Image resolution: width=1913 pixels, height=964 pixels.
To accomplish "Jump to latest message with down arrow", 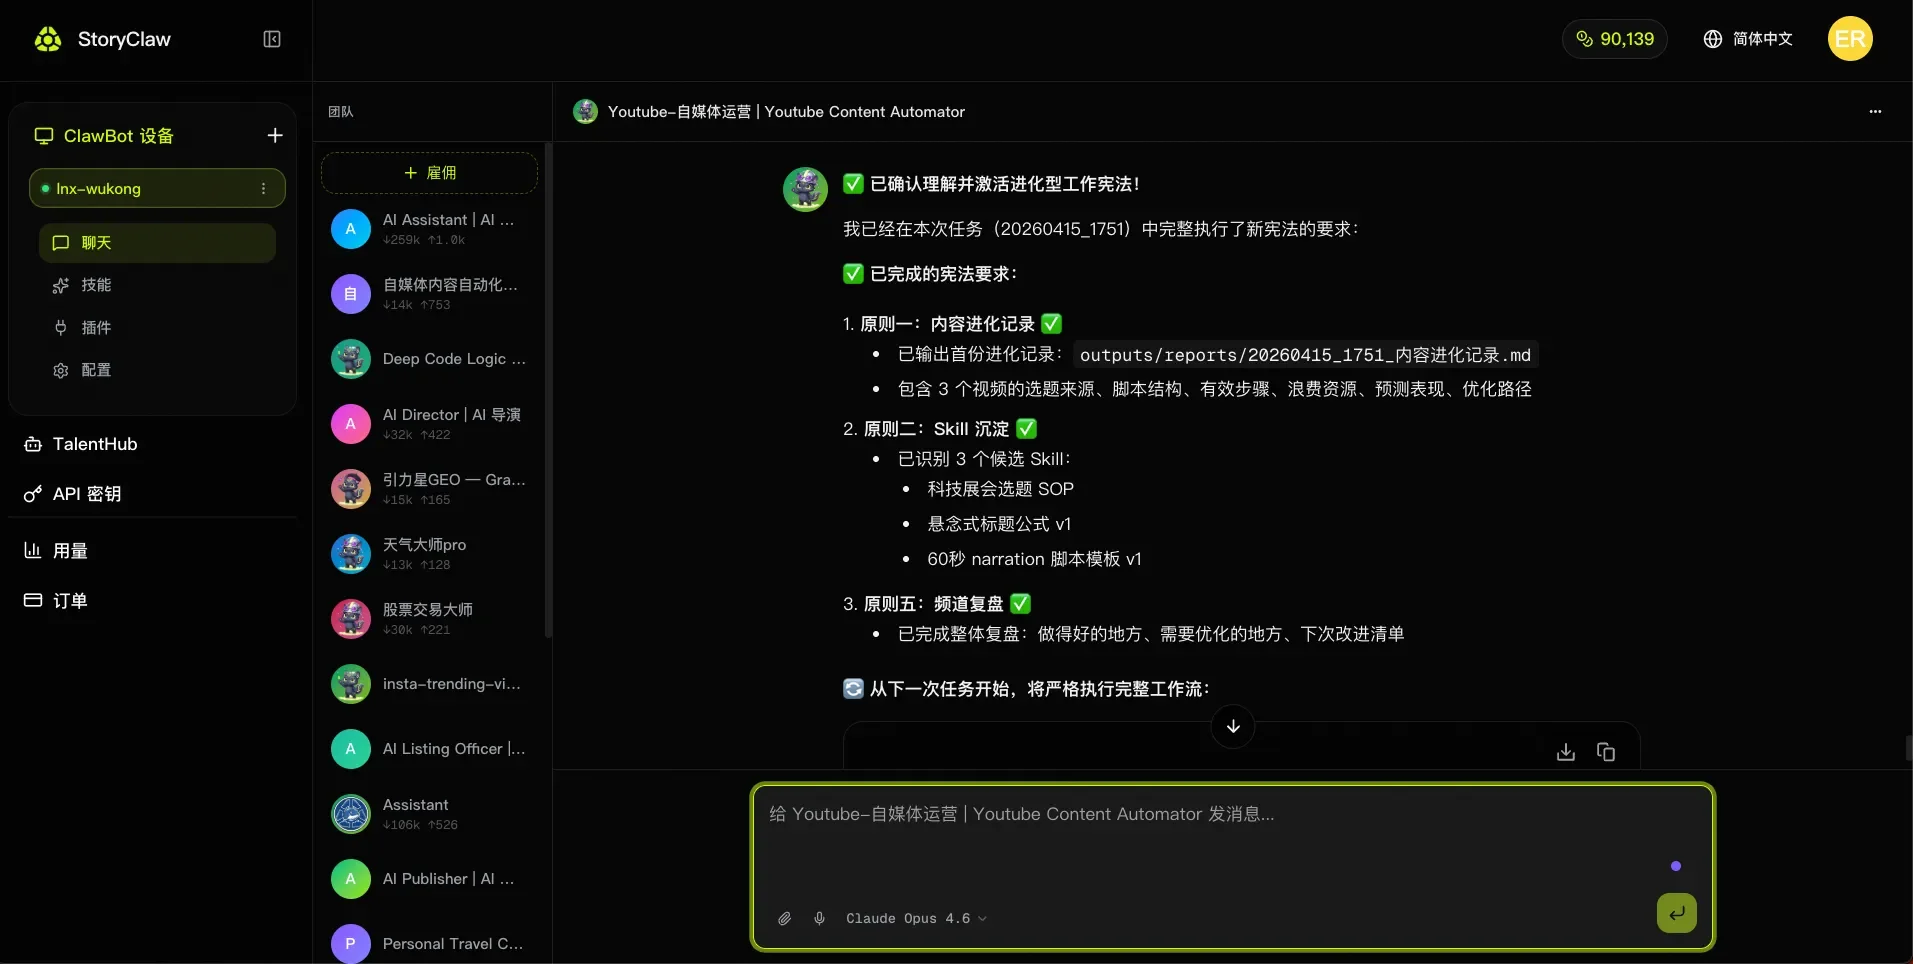I will click(x=1233, y=726).
